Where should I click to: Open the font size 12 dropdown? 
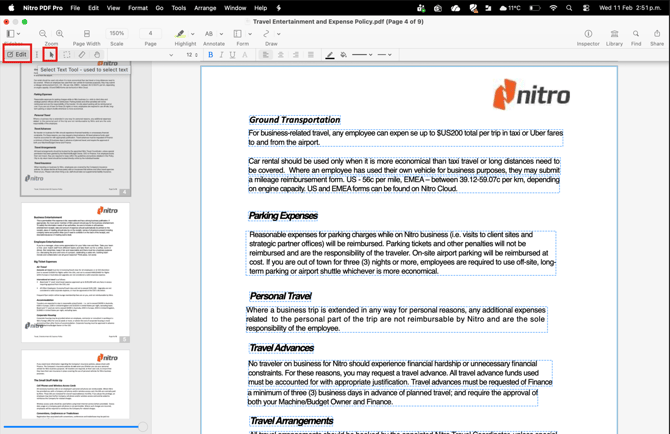[192, 55]
